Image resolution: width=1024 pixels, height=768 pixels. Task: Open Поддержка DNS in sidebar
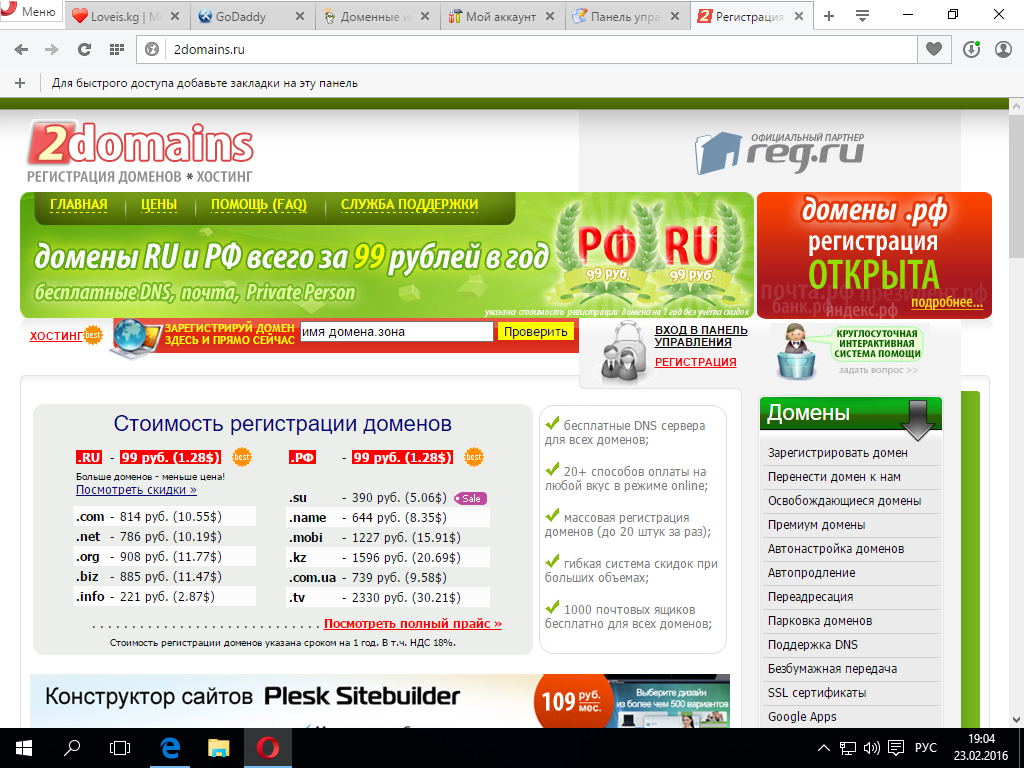(x=813, y=645)
